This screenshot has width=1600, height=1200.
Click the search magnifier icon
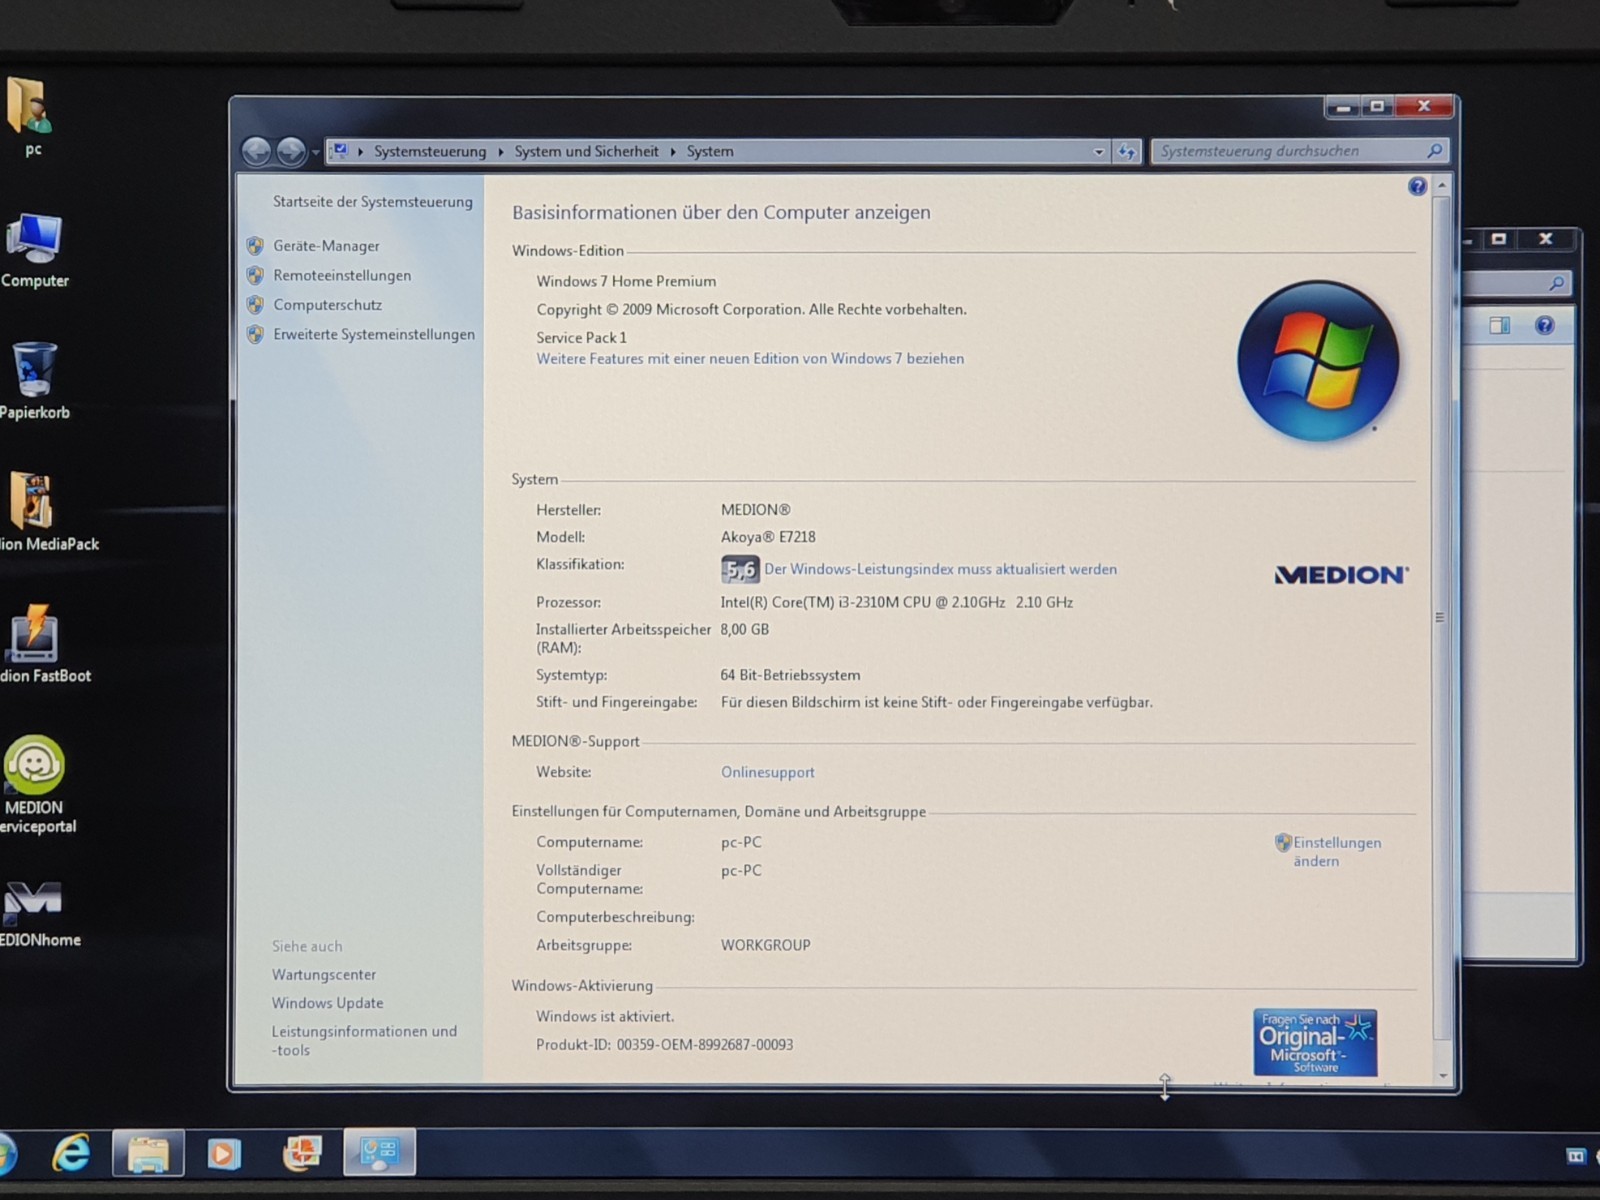(x=1434, y=151)
